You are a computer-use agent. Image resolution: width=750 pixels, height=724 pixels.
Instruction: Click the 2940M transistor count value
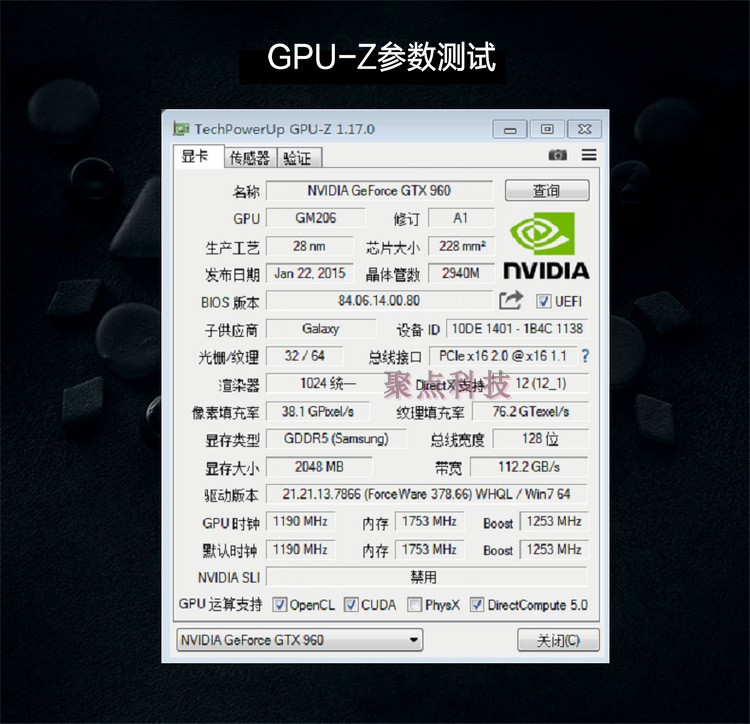point(461,274)
